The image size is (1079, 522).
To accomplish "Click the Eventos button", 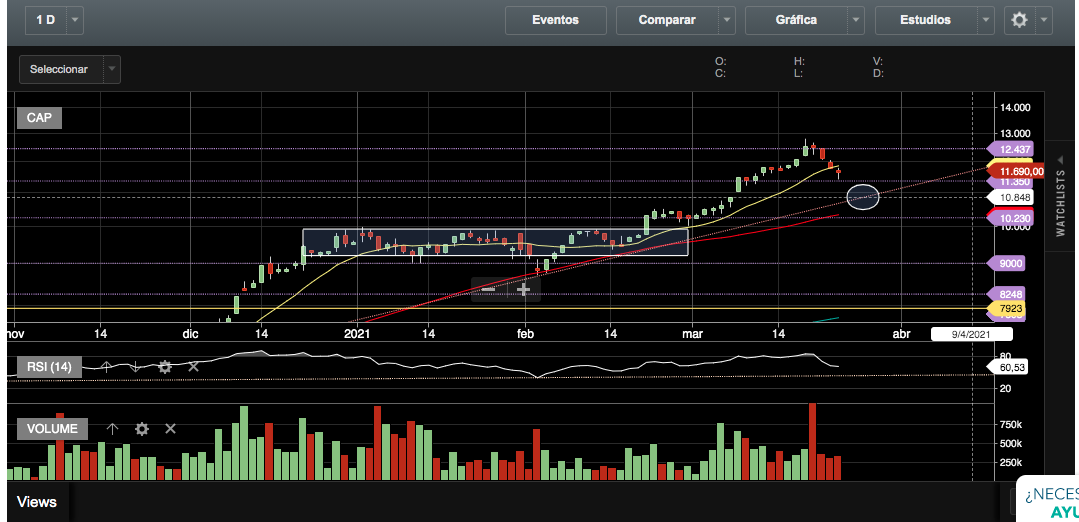I will click(555, 20).
